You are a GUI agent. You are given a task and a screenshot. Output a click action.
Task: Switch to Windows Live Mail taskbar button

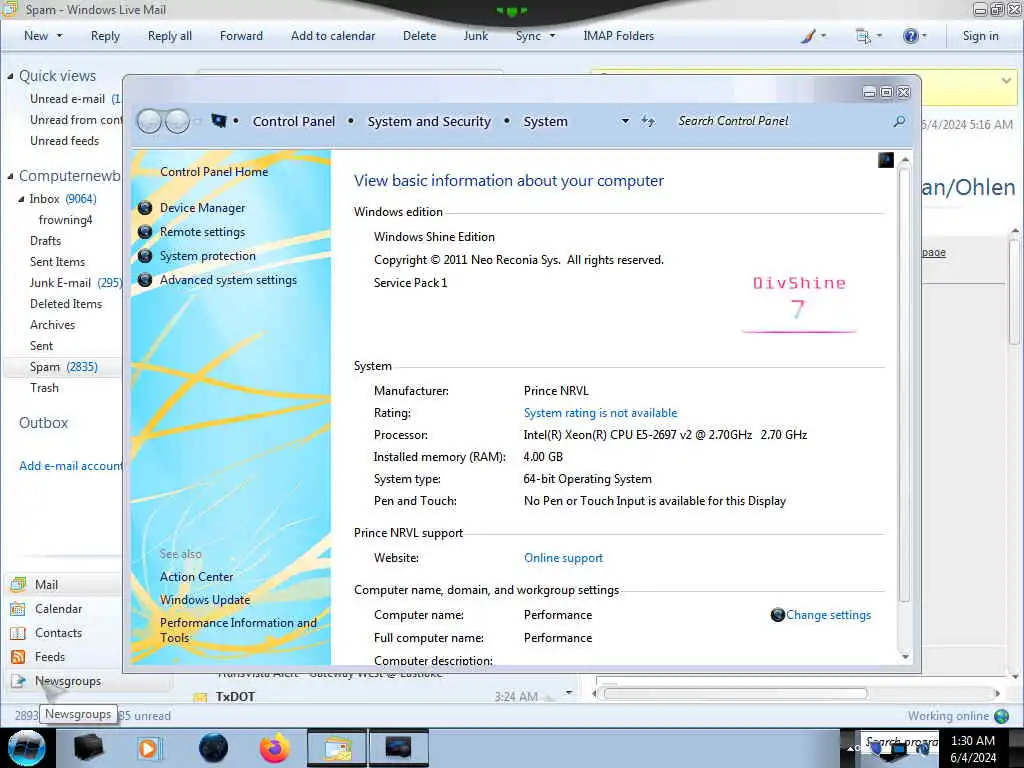(336, 748)
